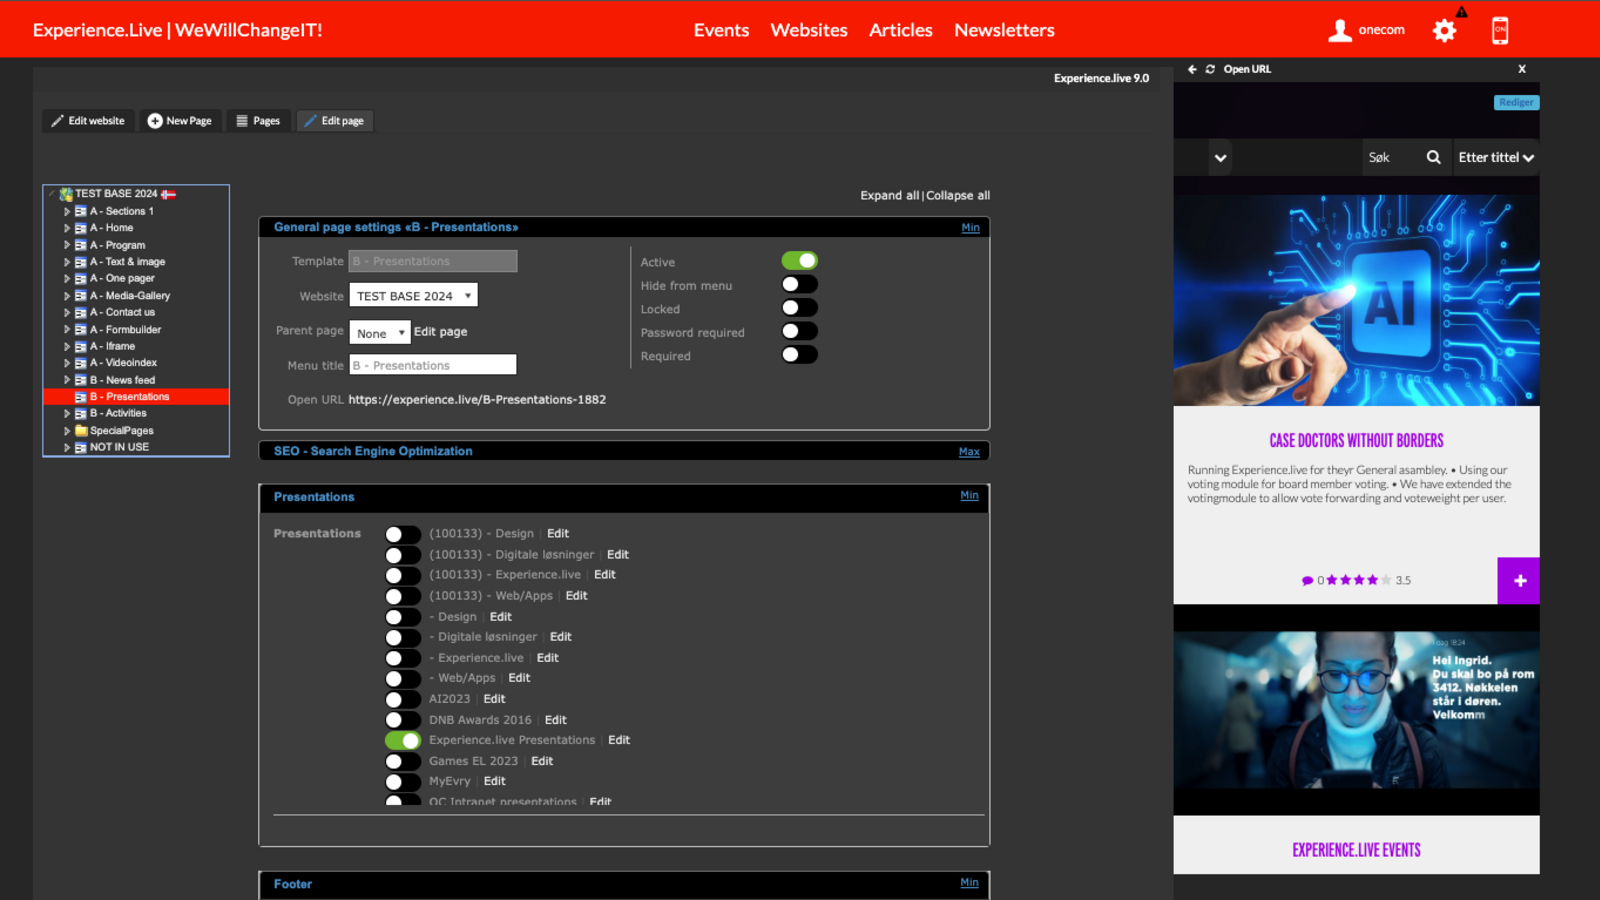Viewport: 1600px width, 900px height.
Task: Click Edit next to DNB Awards 2016
Action: coord(555,720)
